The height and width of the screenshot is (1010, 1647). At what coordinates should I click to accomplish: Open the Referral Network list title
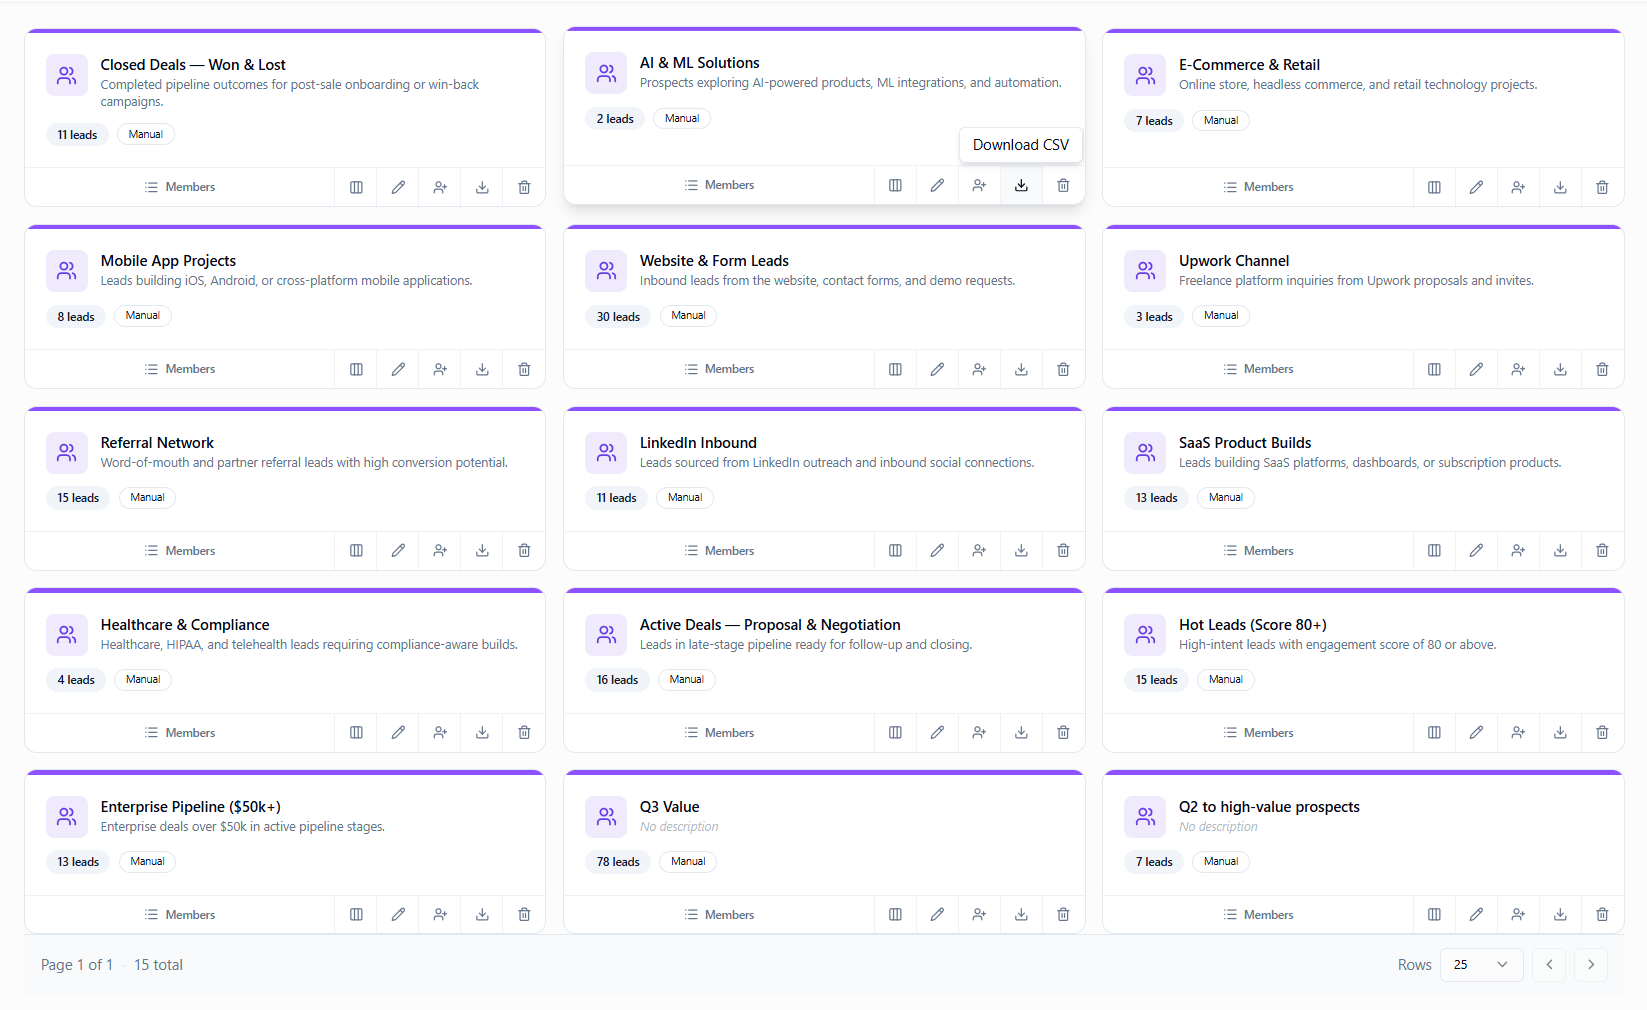[157, 443]
